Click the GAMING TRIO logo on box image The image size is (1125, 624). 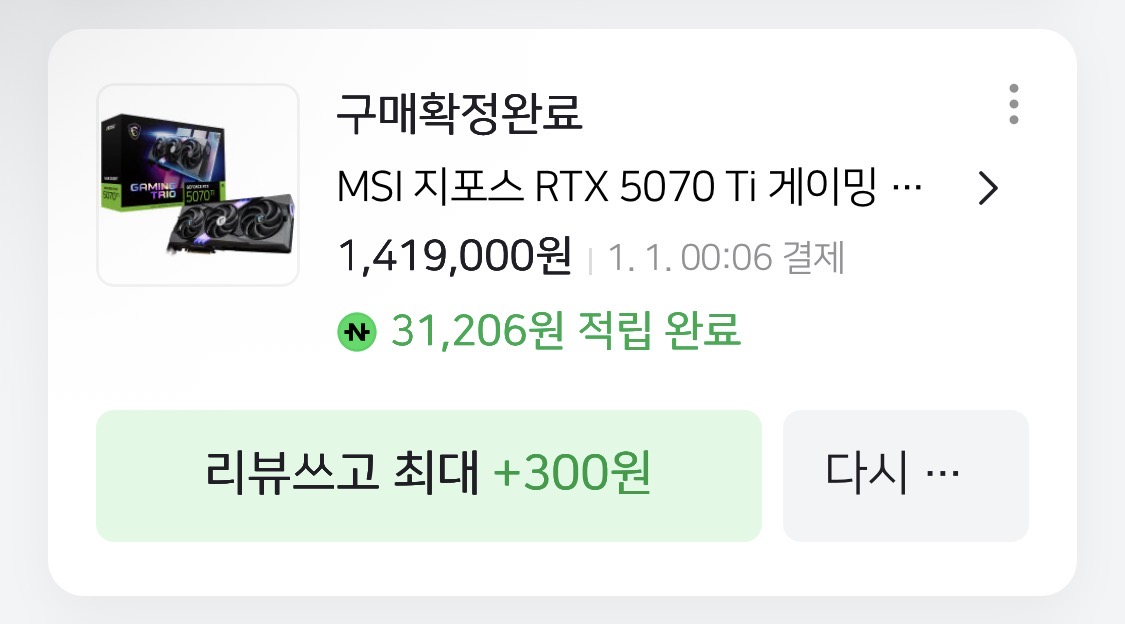tap(152, 190)
